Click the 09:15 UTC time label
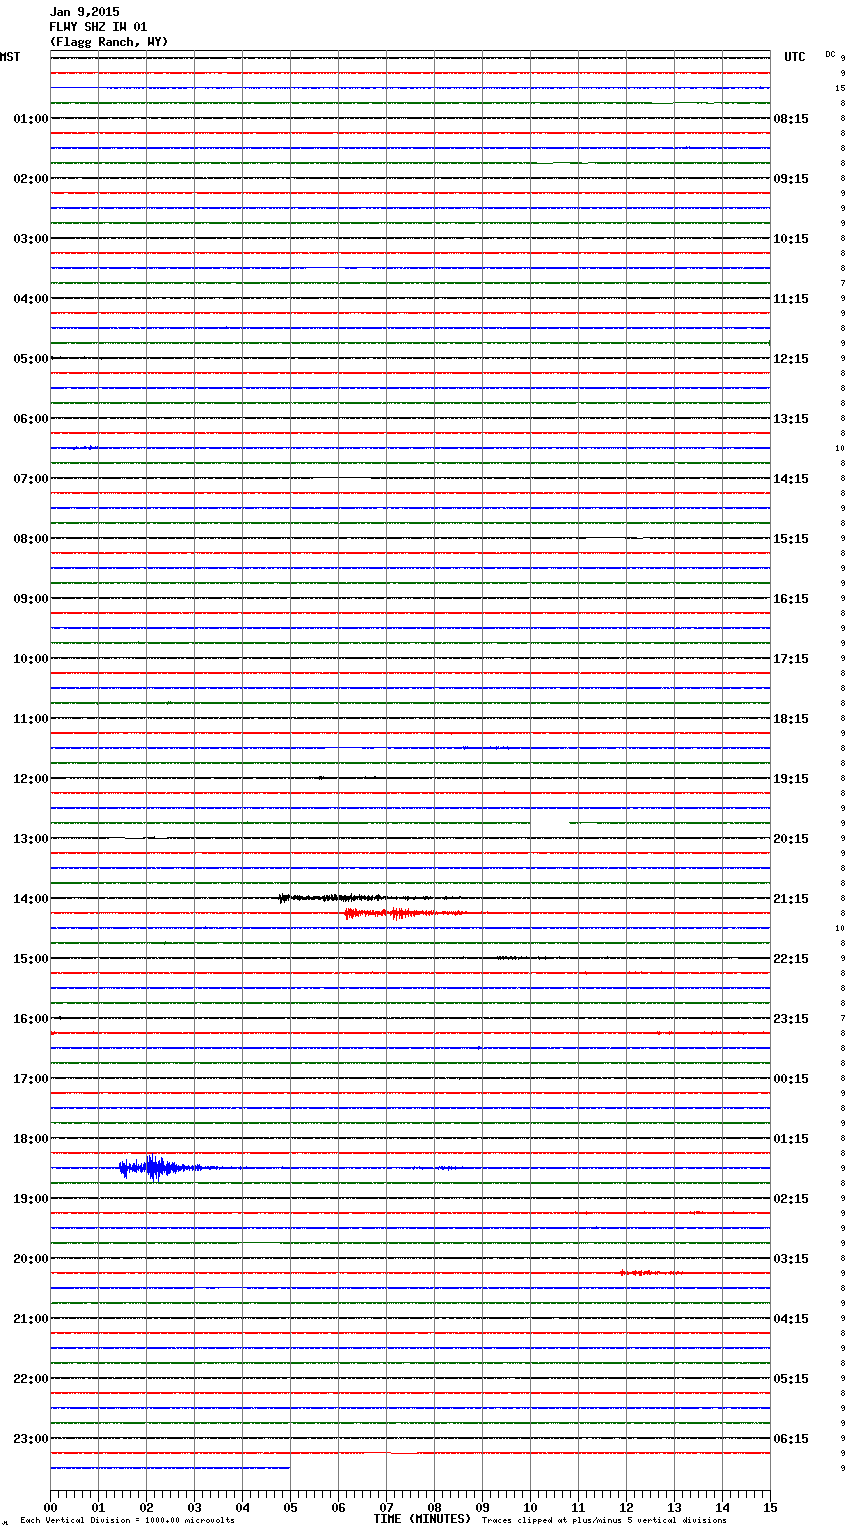The height and width of the screenshot is (1534, 850). [x=791, y=179]
